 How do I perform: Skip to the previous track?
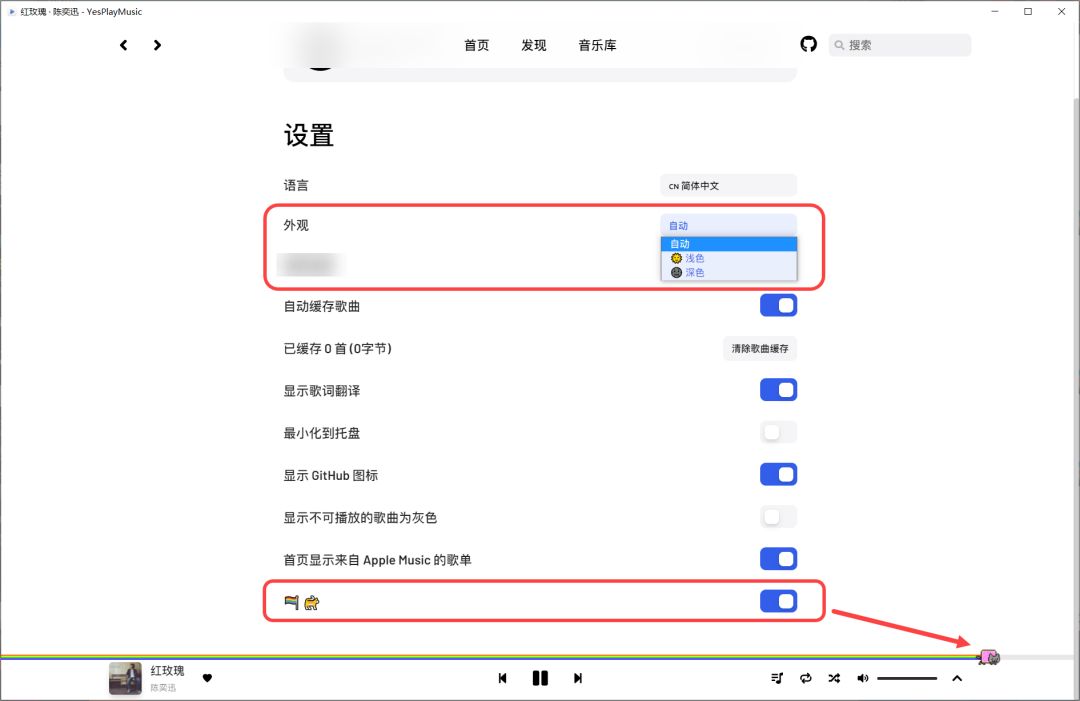pos(503,678)
